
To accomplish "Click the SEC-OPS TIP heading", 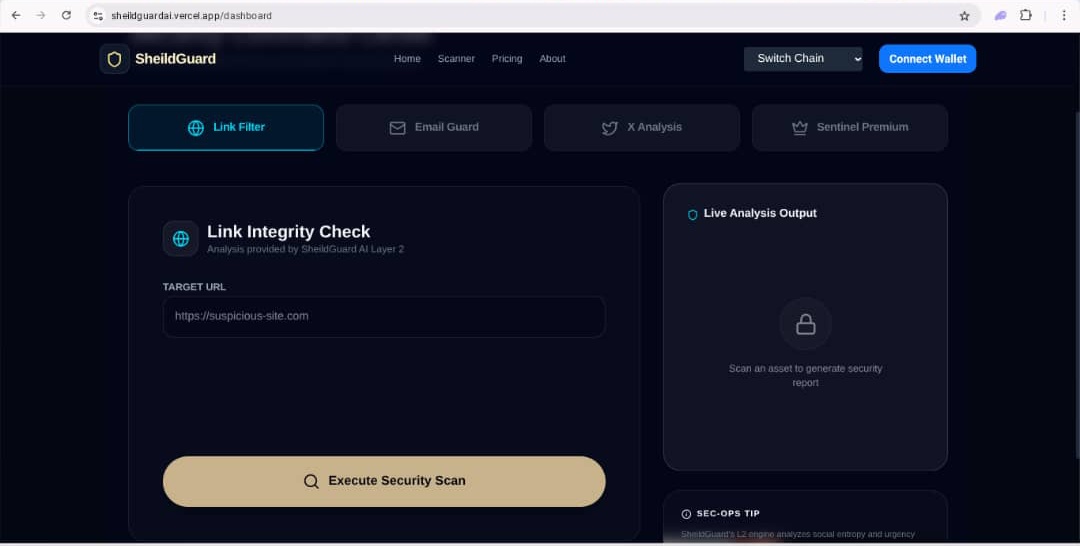I will coord(728,514).
